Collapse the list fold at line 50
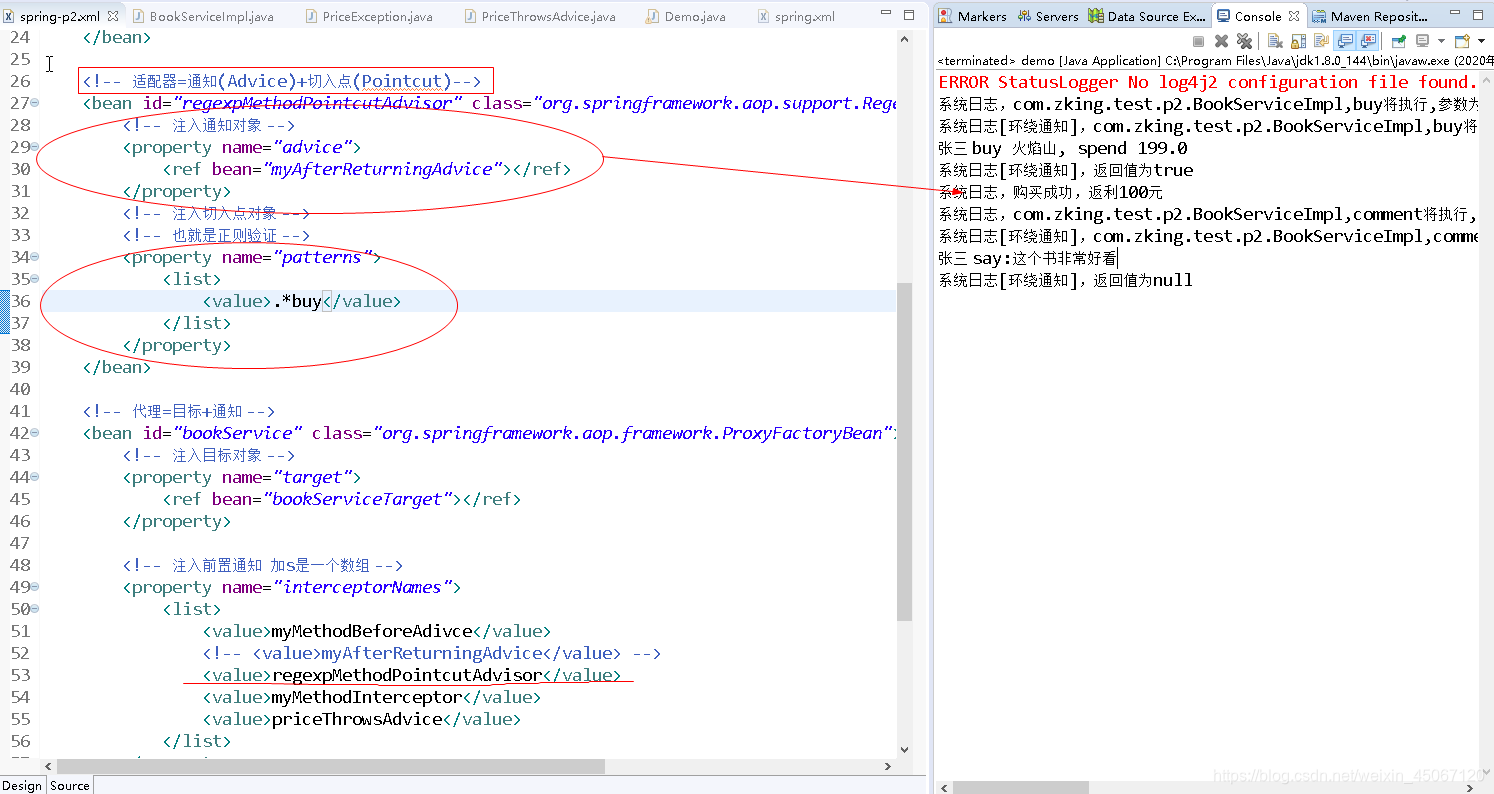 pos(35,609)
